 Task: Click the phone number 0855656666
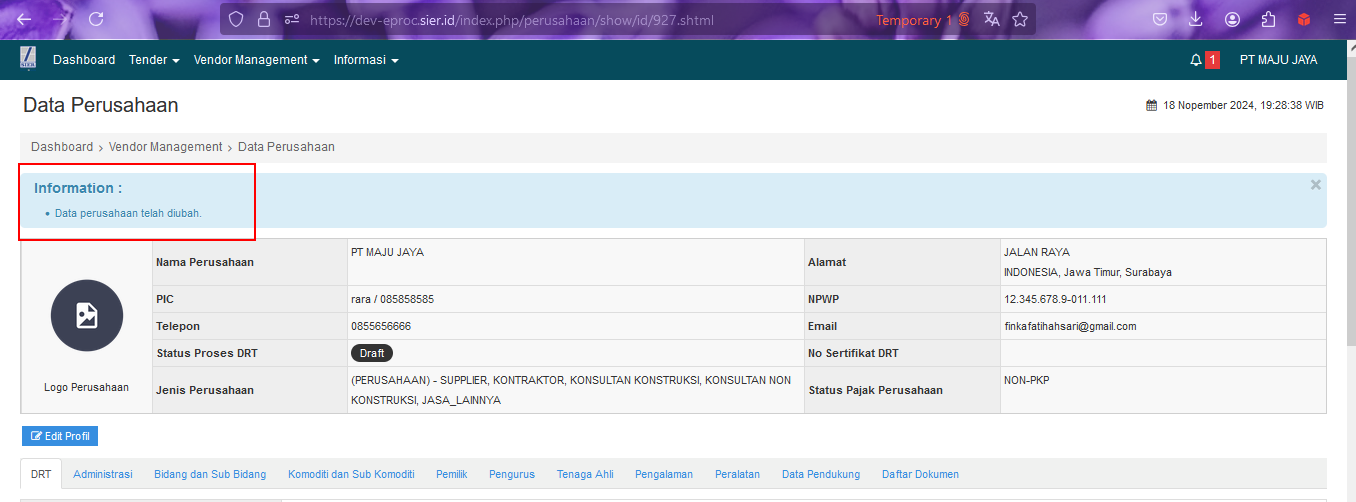pyautogui.click(x=381, y=327)
